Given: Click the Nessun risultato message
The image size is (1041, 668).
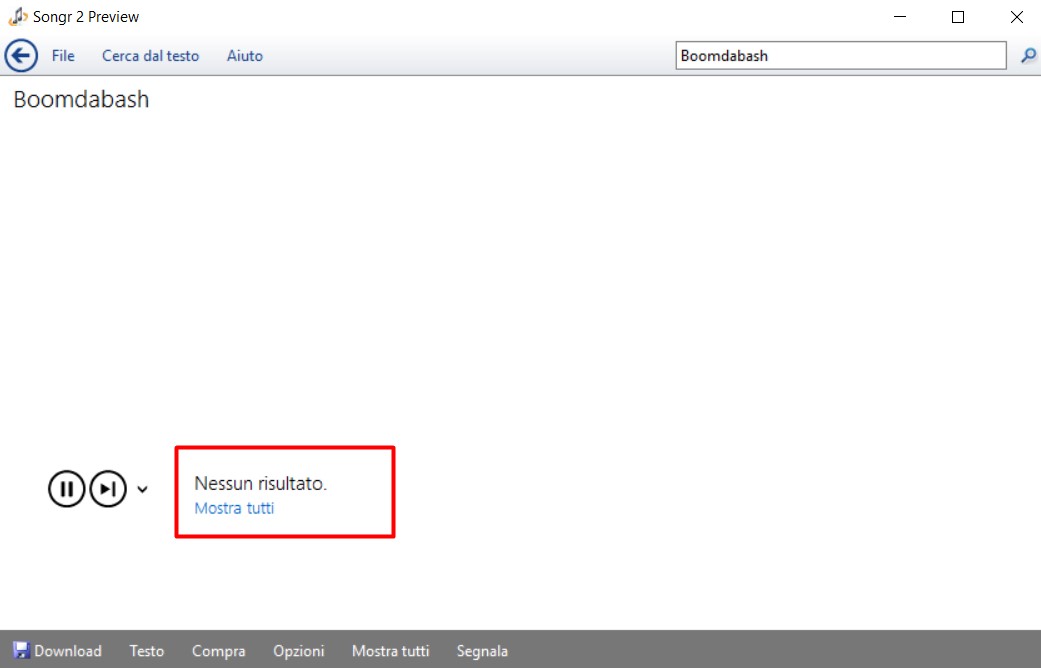Looking at the screenshot, I should 261,483.
